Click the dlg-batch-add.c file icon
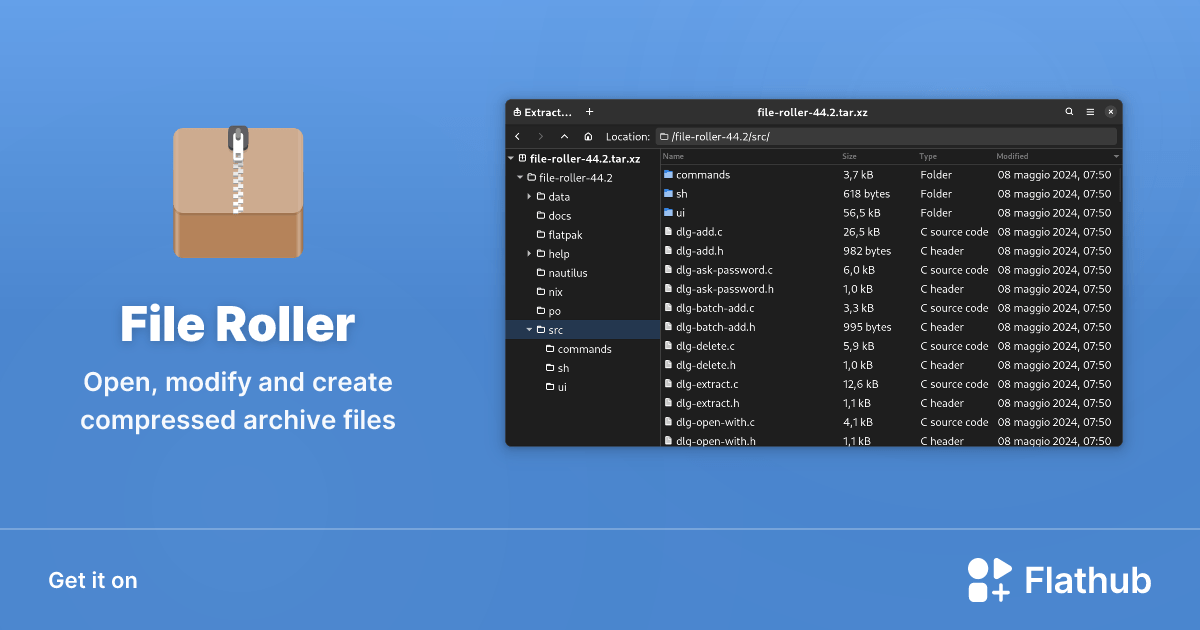The height and width of the screenshot is (630, 1200). (668, 307)
